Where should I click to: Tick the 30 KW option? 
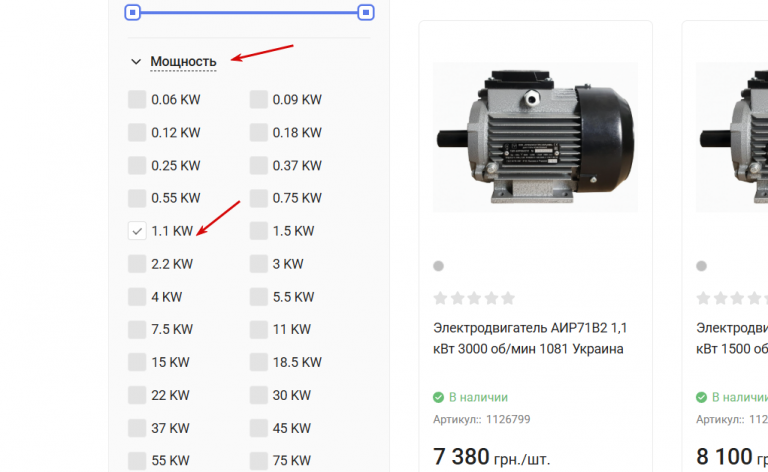259,395
